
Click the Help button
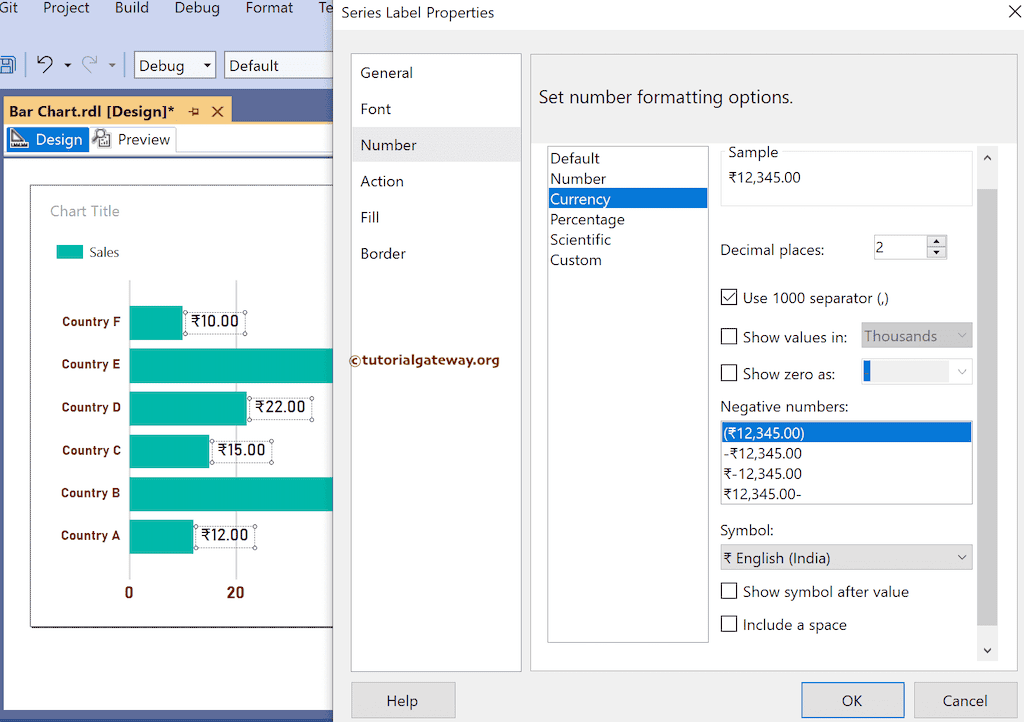tap(403, 700)
